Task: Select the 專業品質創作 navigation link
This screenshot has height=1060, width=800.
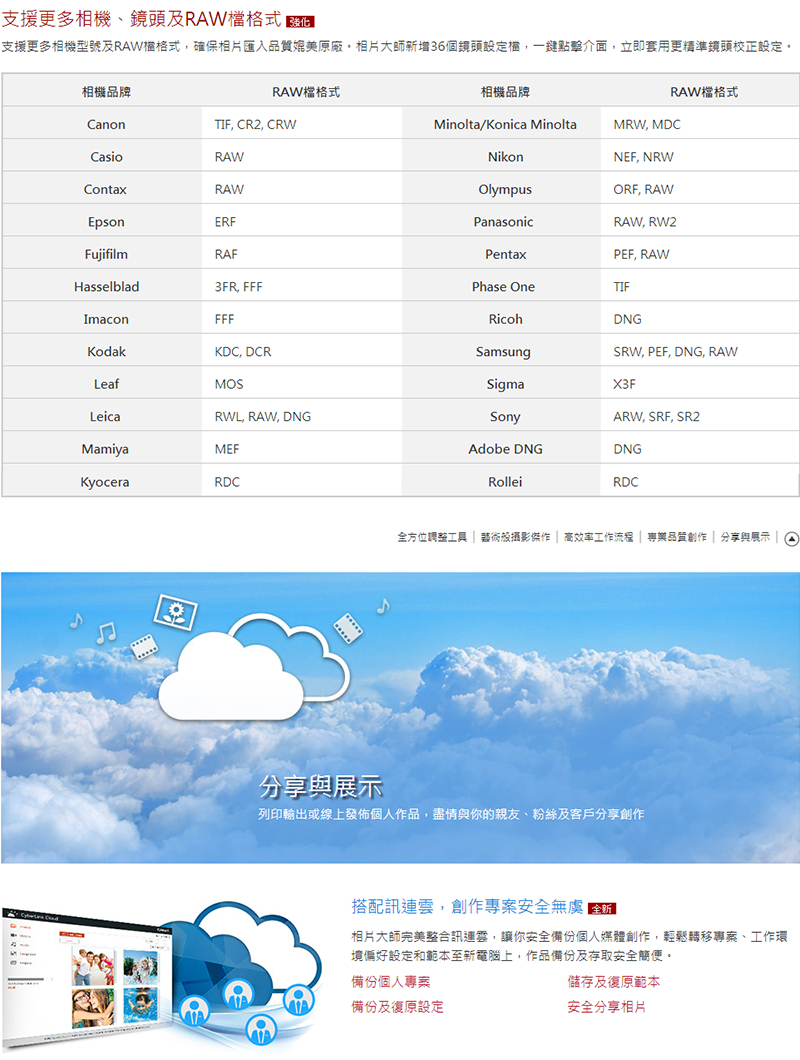Action: (677, 537)
